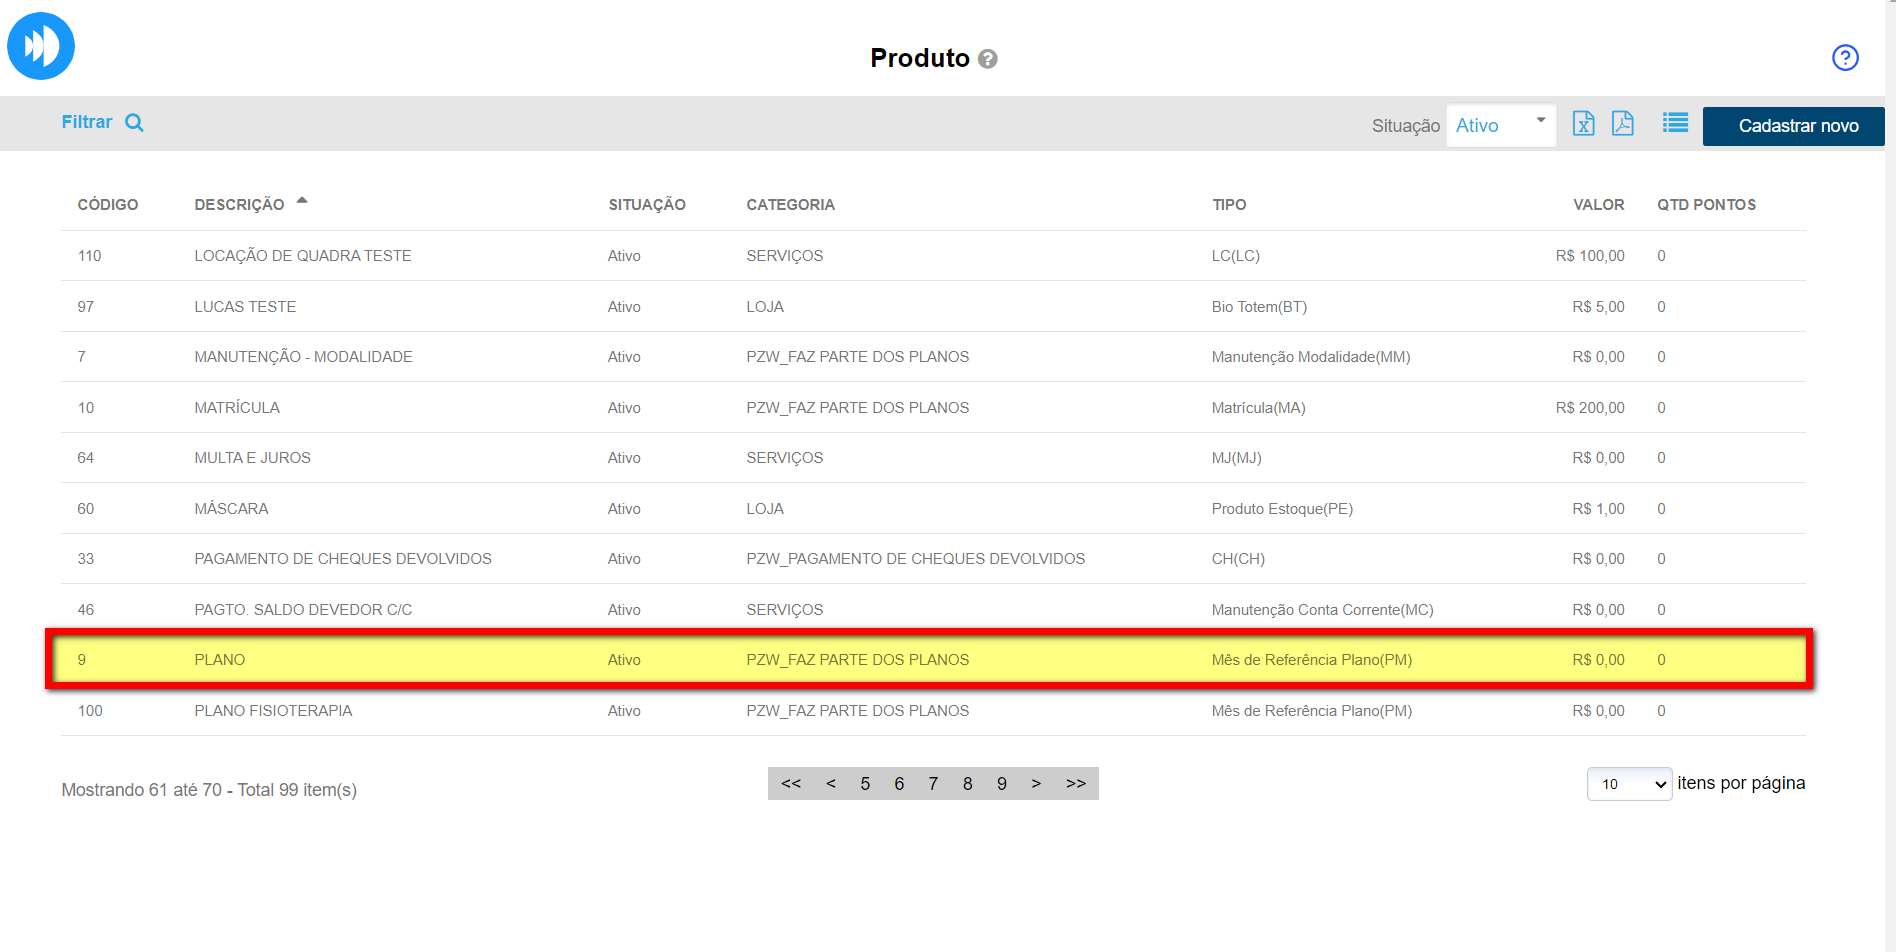
Task: Sort by Descrição using the arrow
Action: (302, 201)
